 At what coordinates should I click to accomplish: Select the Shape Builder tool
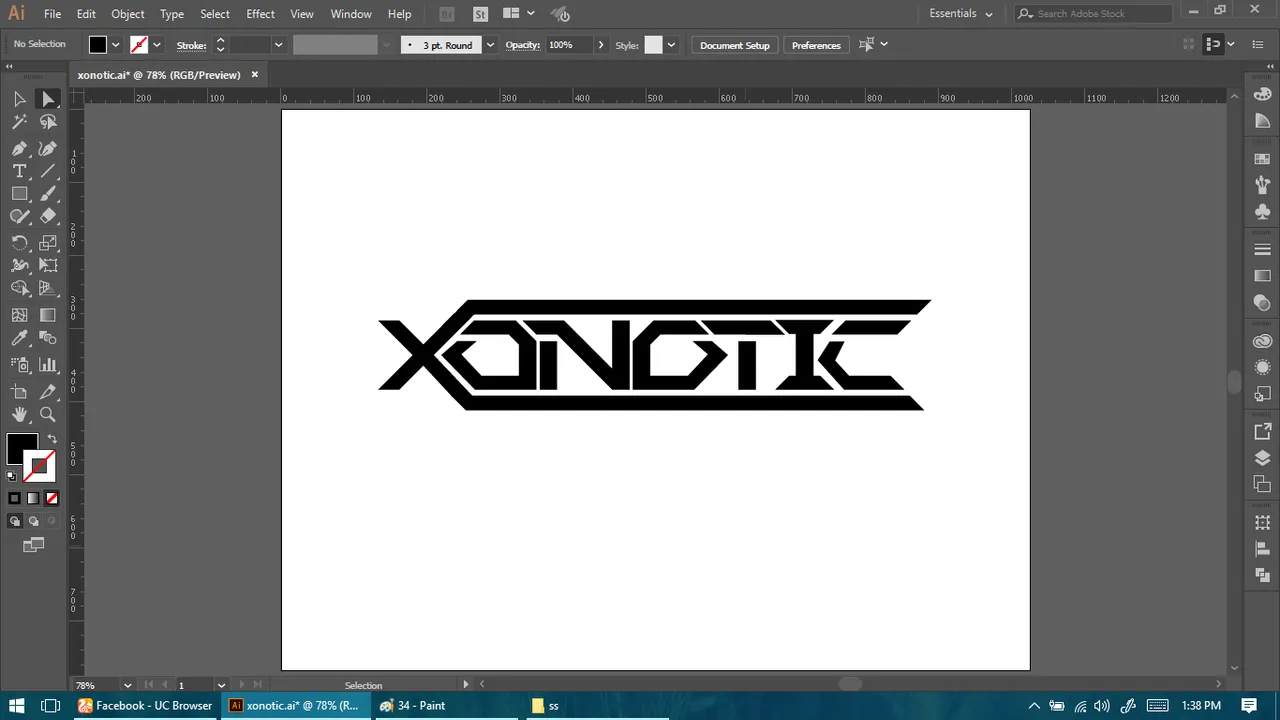[x=19, y=289]
